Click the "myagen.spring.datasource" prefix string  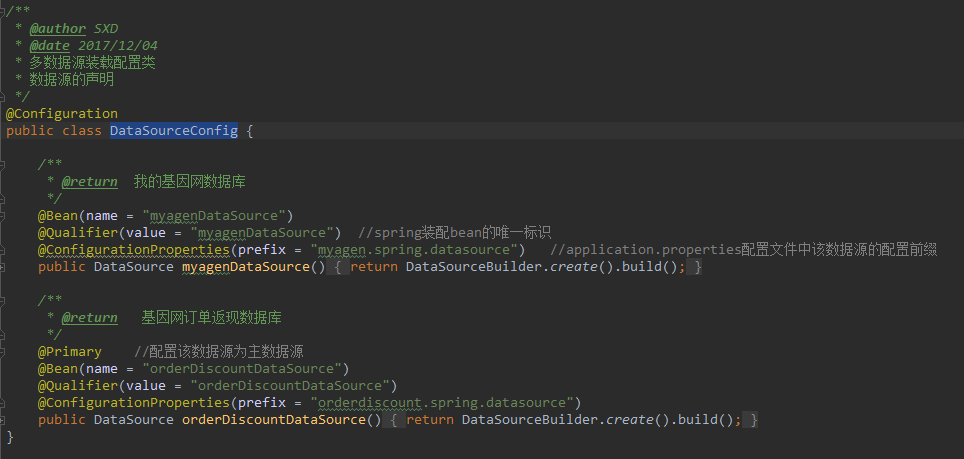click(x=414, y=250)
